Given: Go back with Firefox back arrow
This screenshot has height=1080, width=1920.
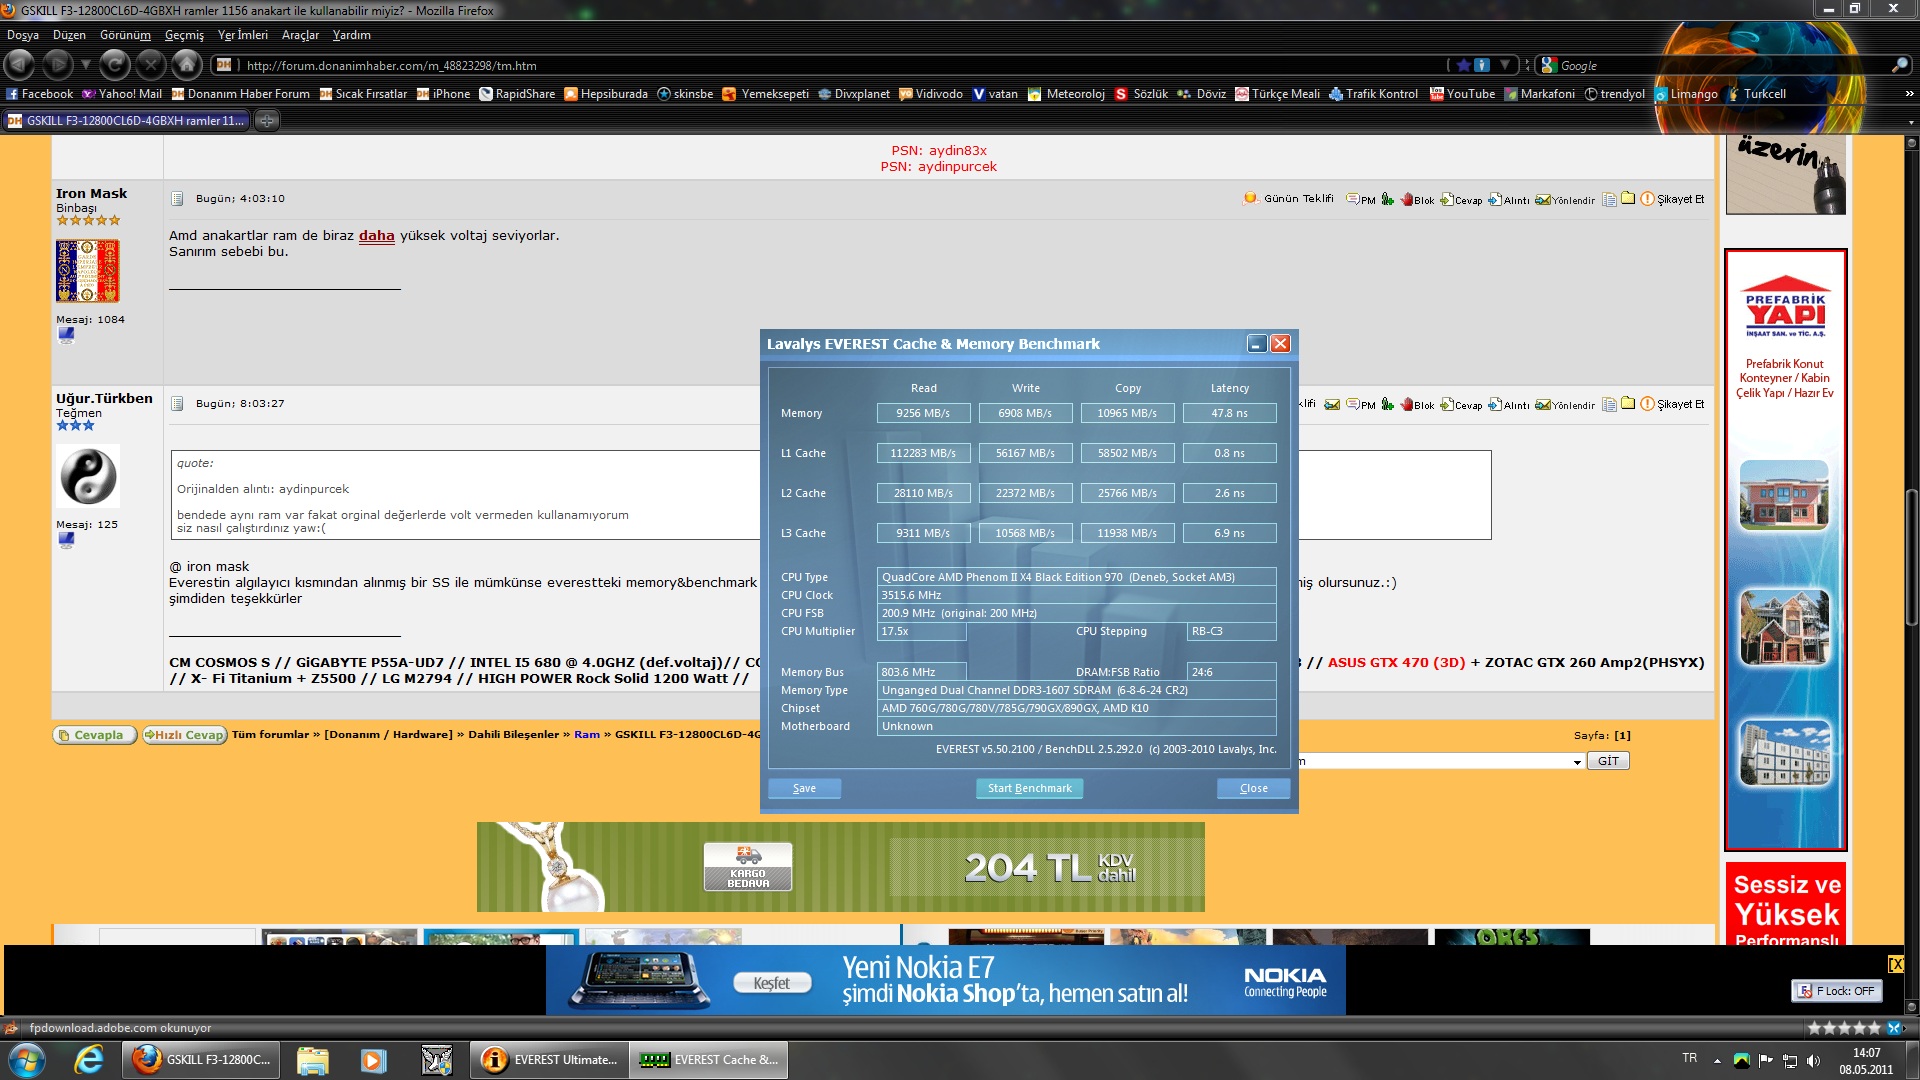Looking at the screenshot, I should coord(20,65).
